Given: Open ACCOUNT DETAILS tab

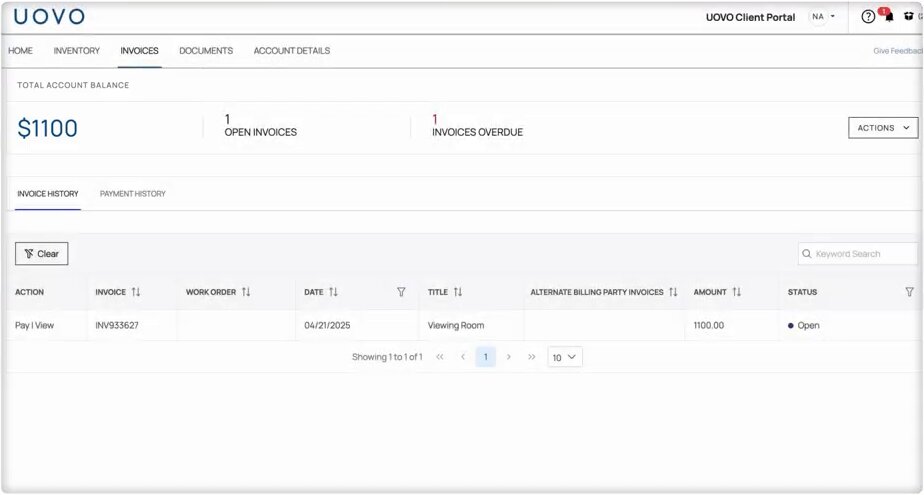Looking at the screenshot, I should [292, 51].
